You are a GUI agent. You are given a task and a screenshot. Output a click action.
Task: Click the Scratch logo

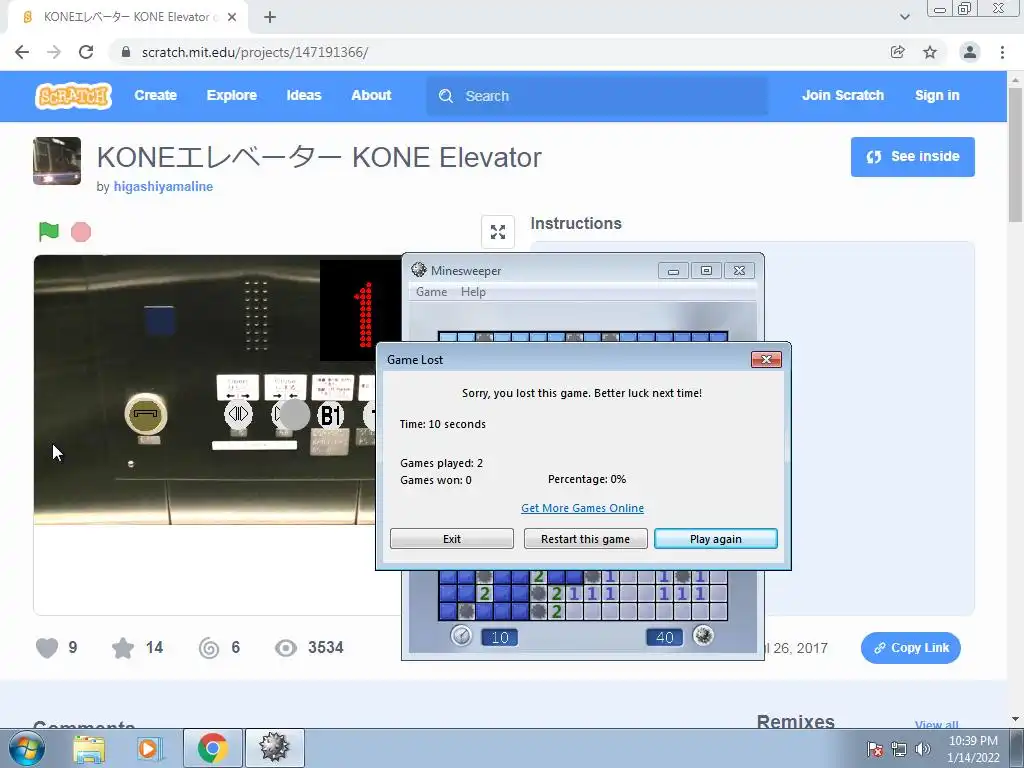pyautogui.click(x=73, y=96)
